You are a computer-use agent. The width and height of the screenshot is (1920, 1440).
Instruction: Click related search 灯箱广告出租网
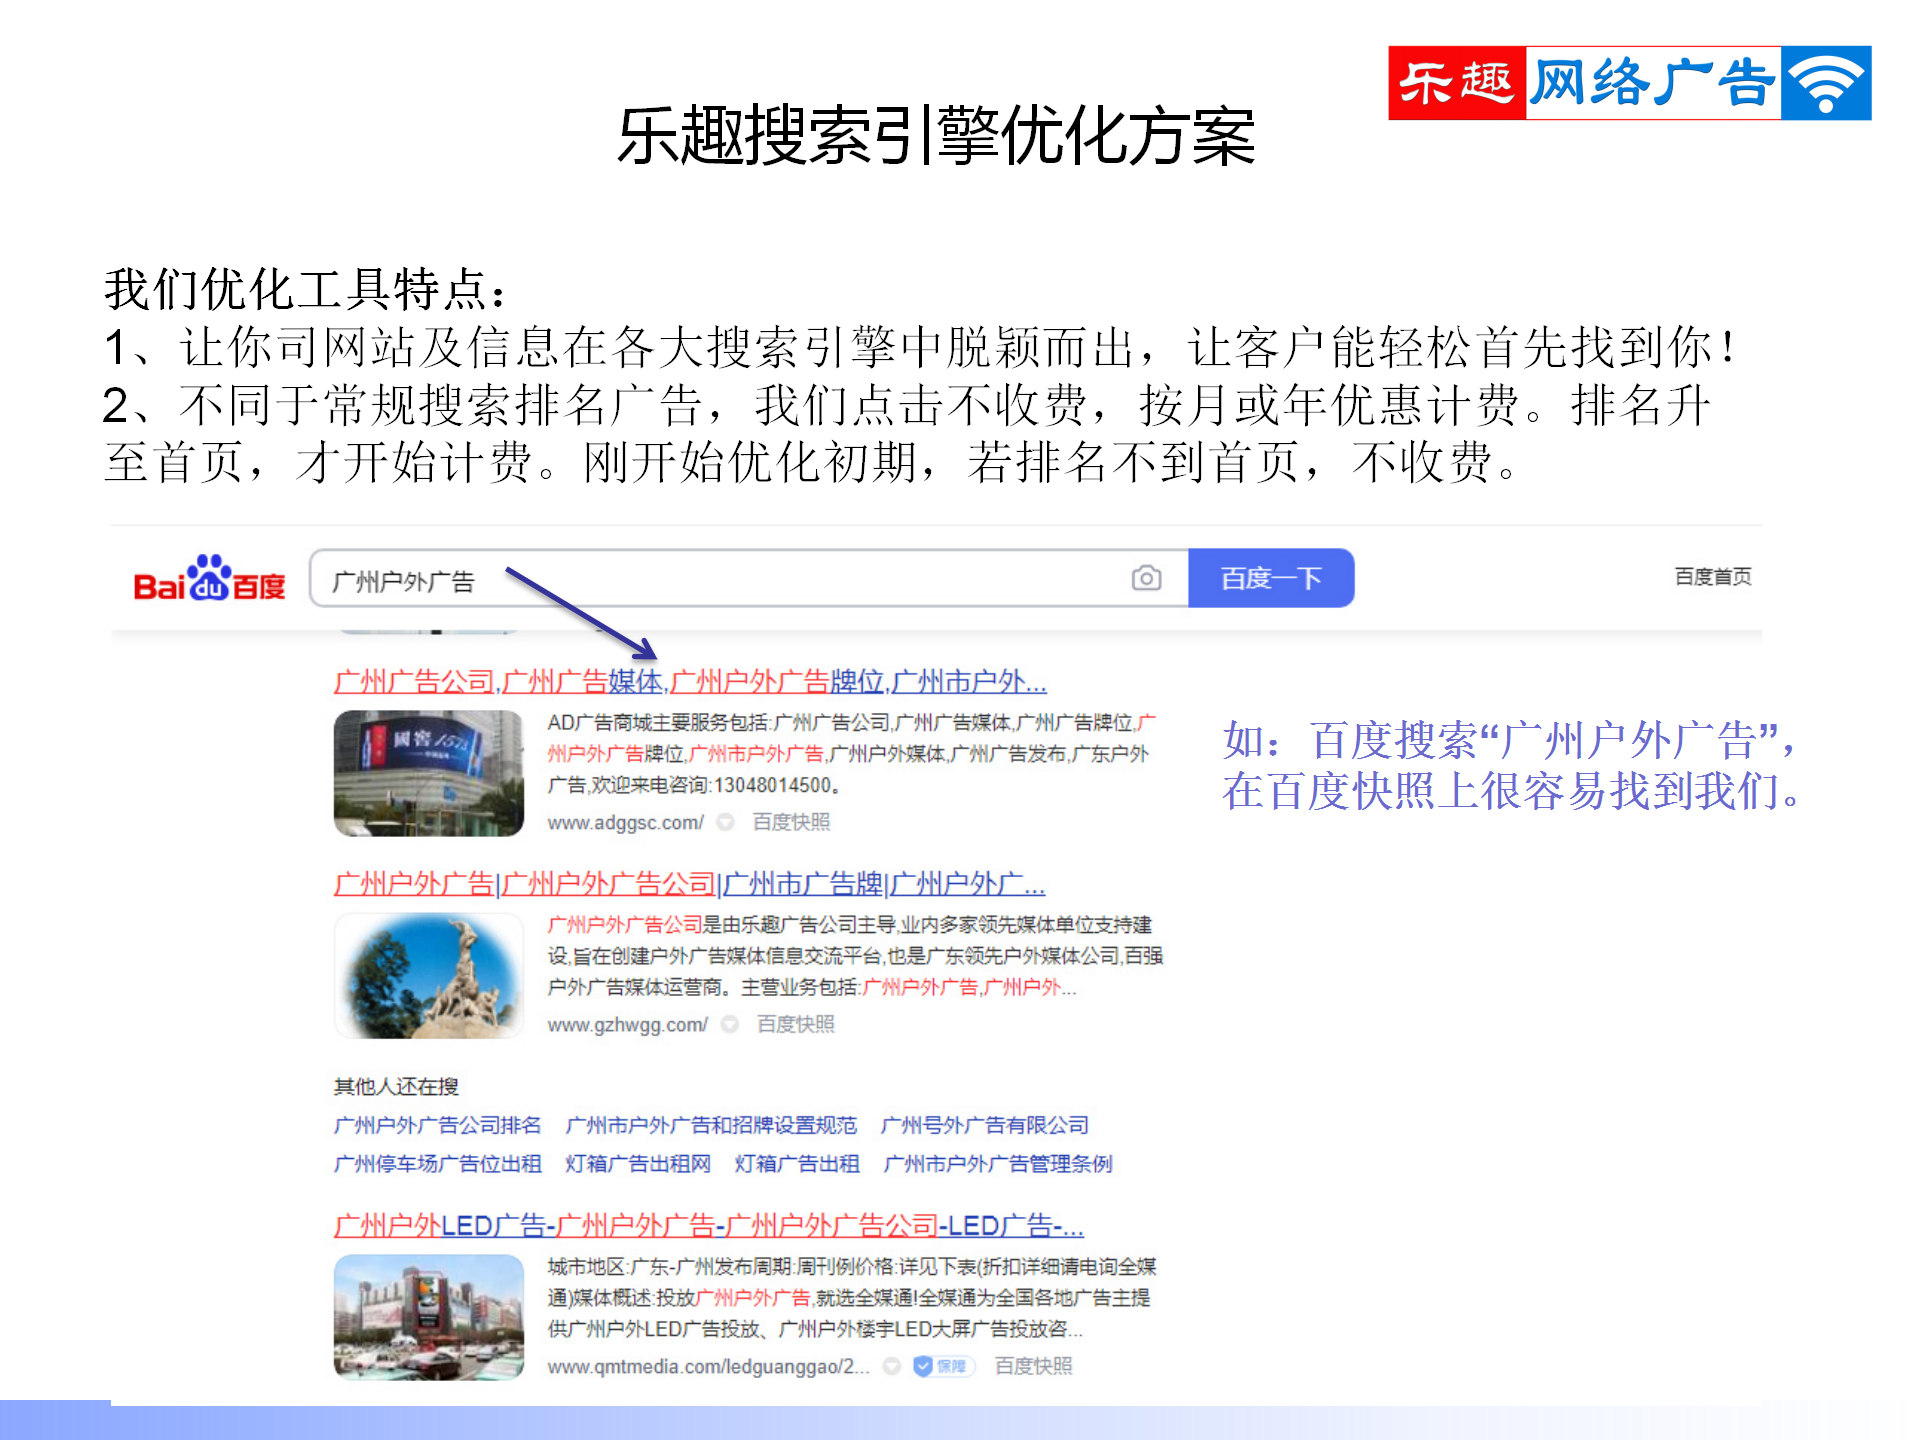pos(638,1164)
